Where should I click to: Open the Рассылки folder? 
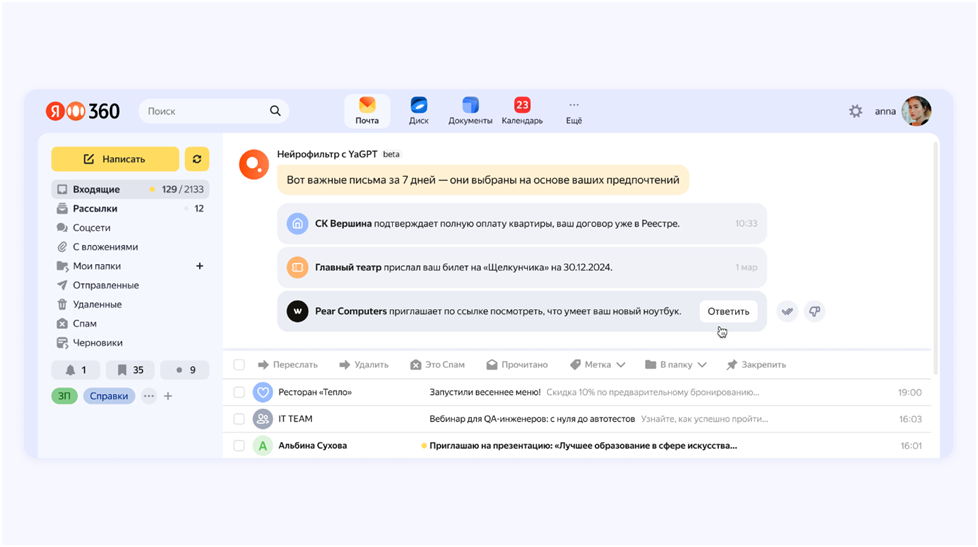[x=130, y=208]
